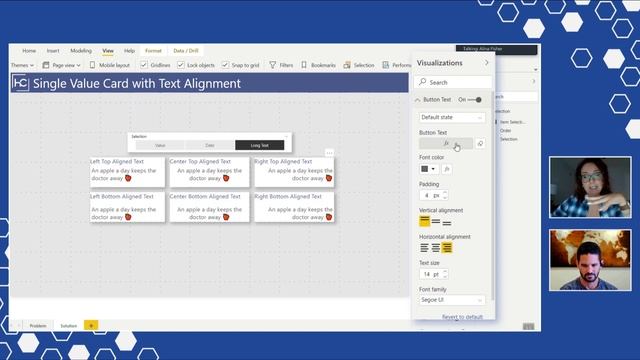Toggle the Lock objects checkbox

pyautogui.click(x=181, y=65)
